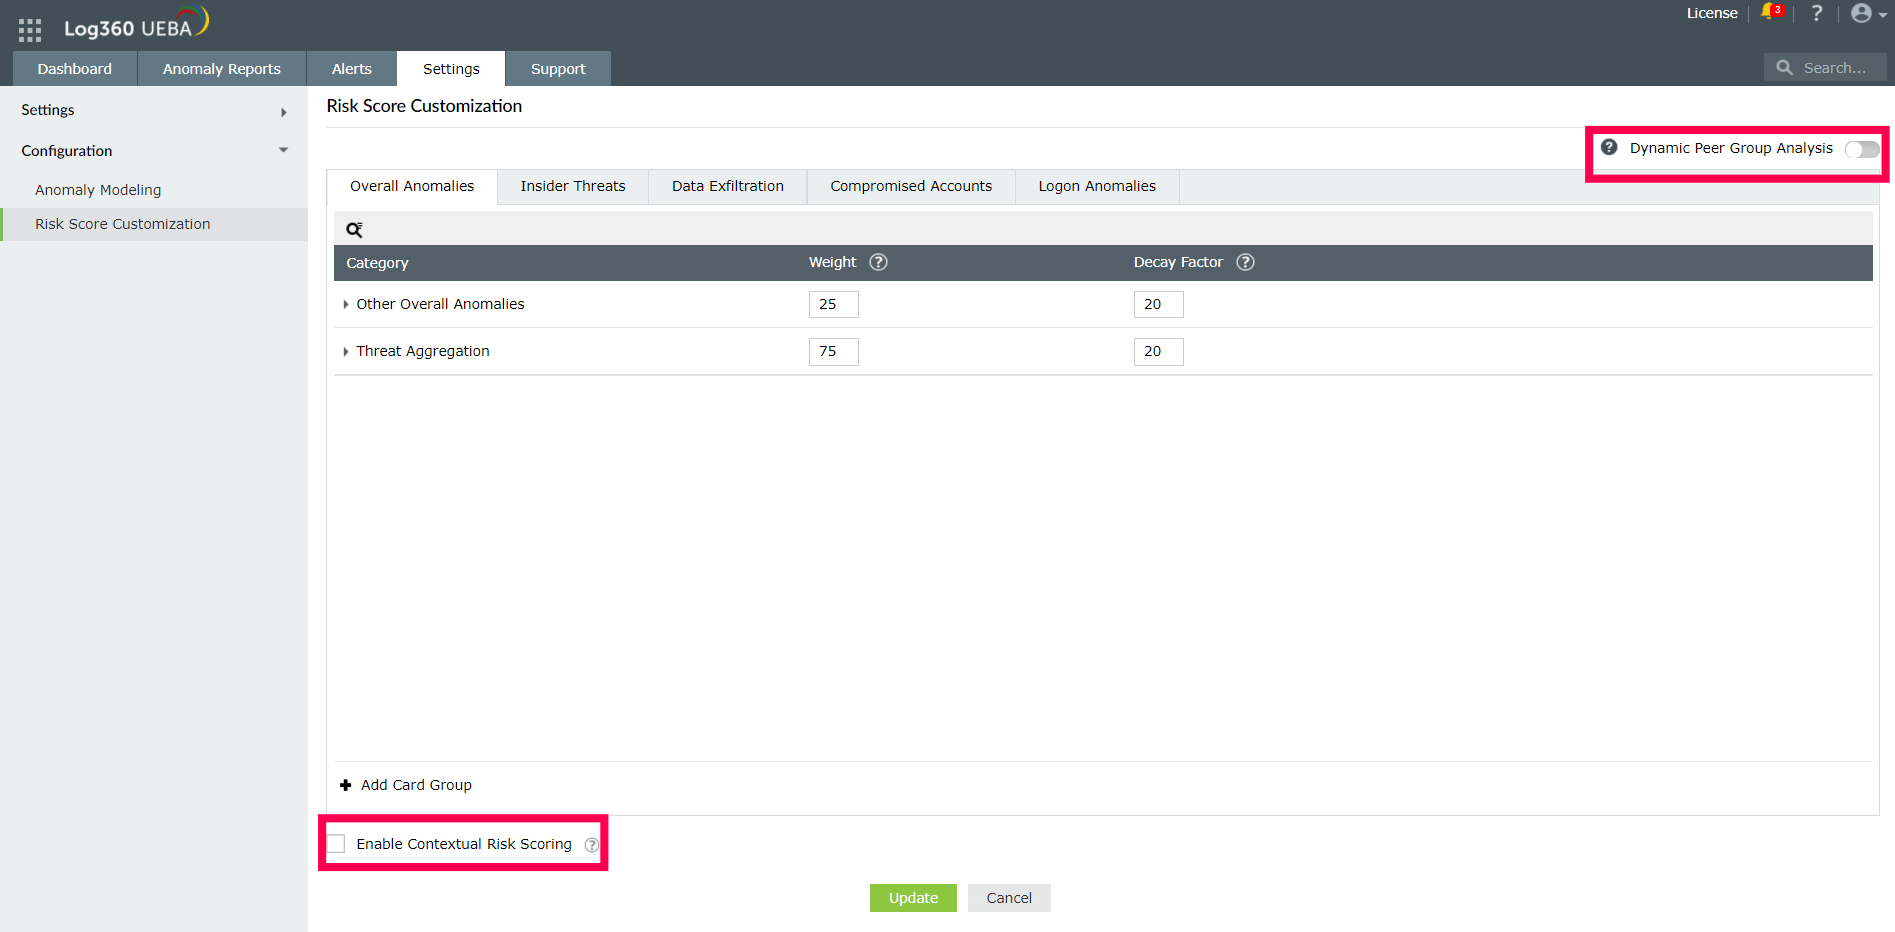Click the help question mark in header
Screen dimensions: 1895x932
click(1817, 13)
